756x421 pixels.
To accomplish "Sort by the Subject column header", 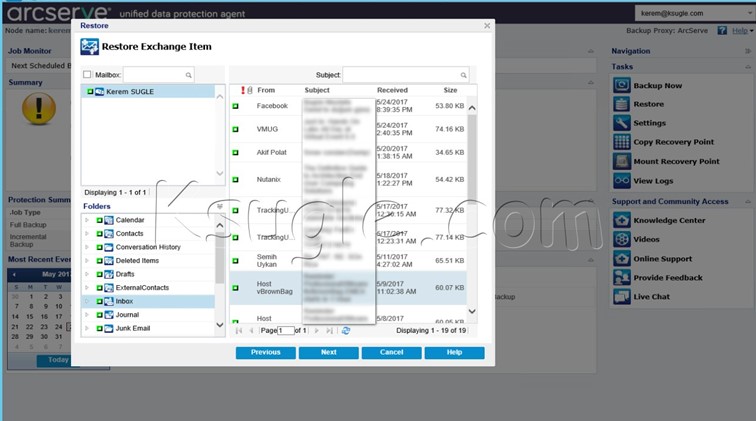I will click(x=317, y=90).
